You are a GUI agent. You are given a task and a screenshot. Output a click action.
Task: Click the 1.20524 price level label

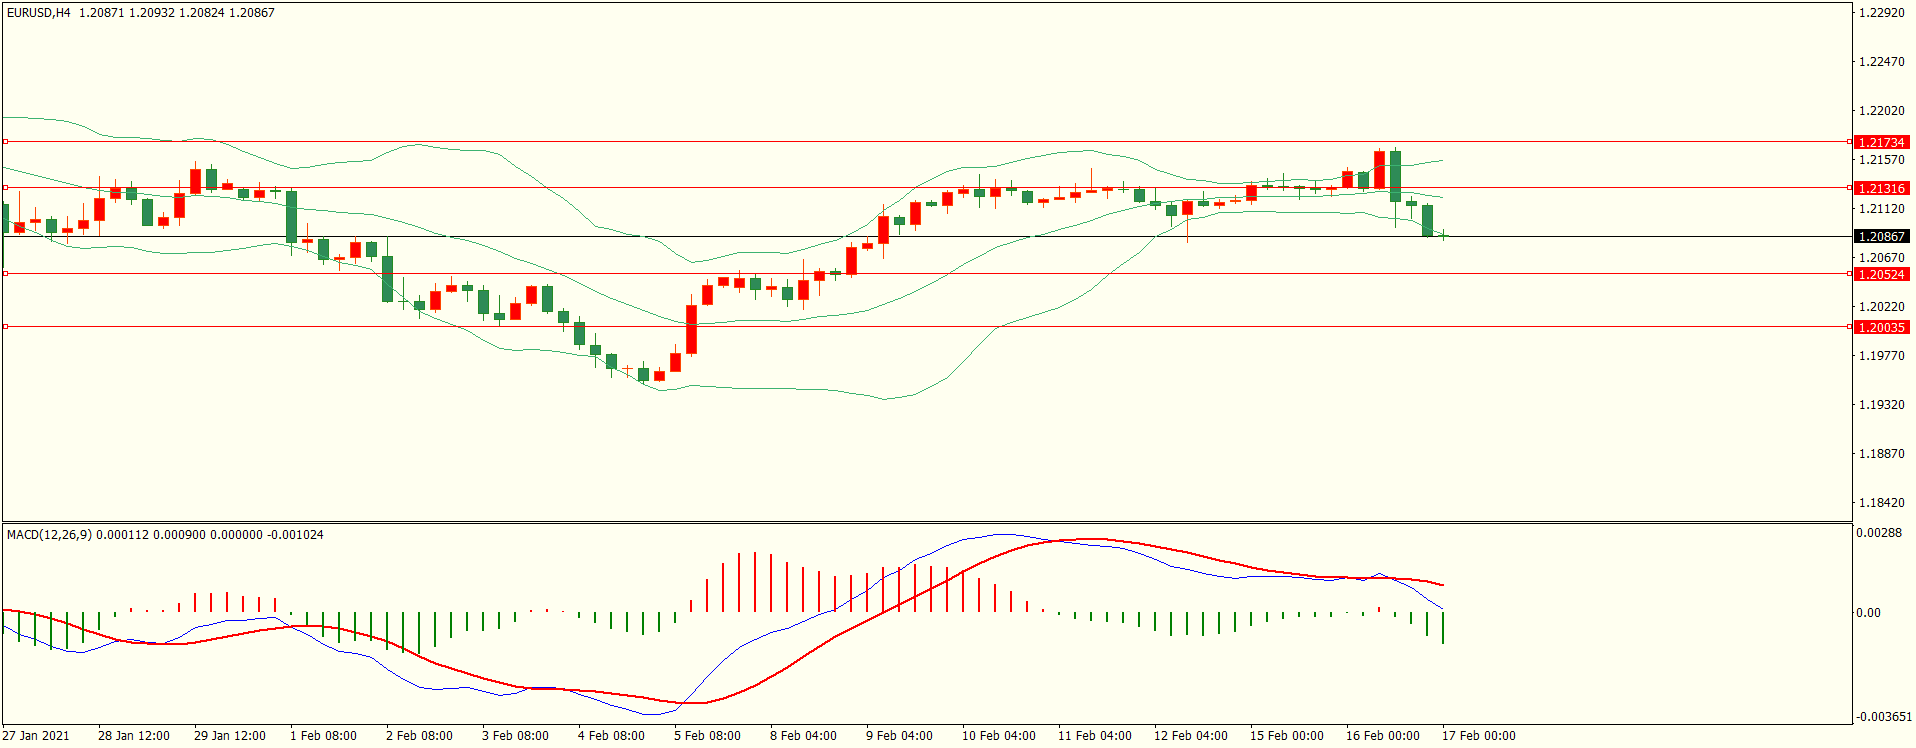coord(1881,275)
